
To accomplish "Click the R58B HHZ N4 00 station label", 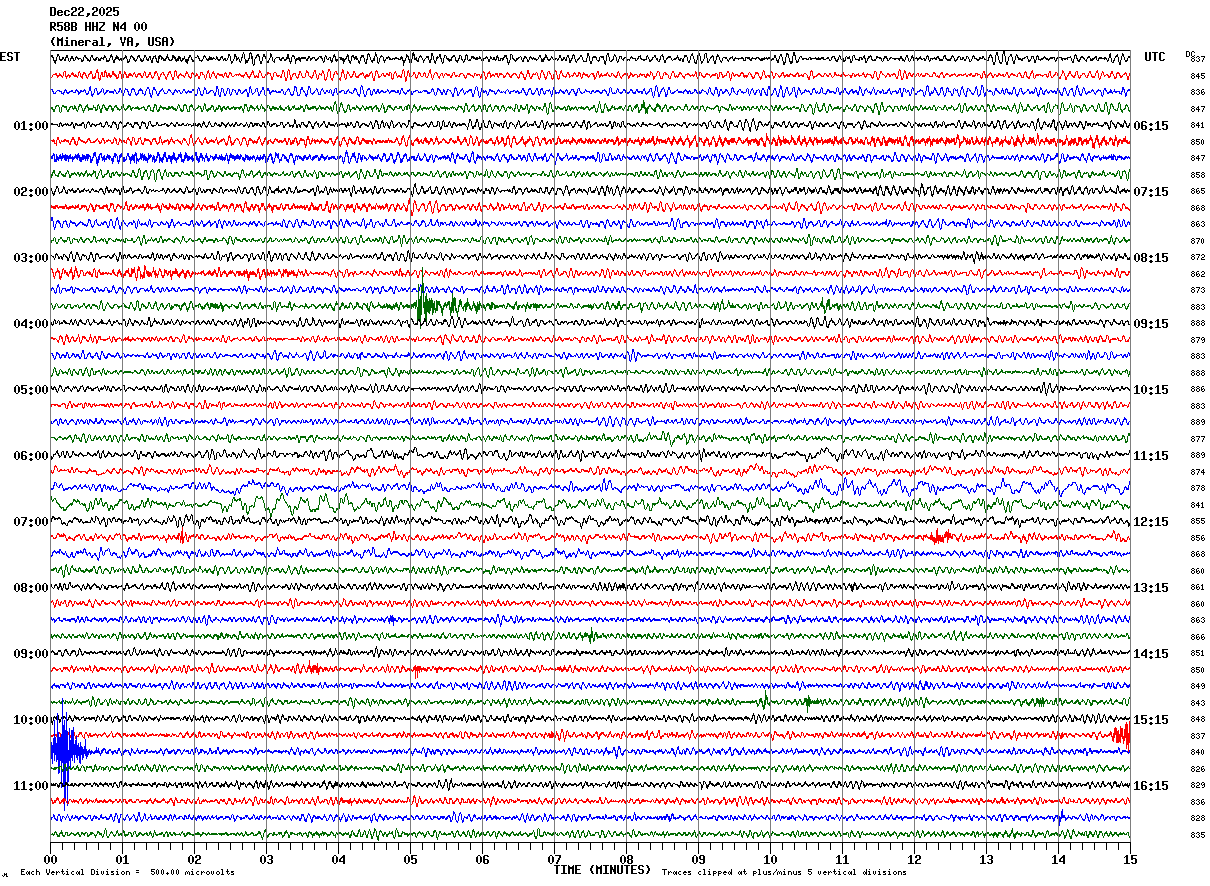I will 98,27.
